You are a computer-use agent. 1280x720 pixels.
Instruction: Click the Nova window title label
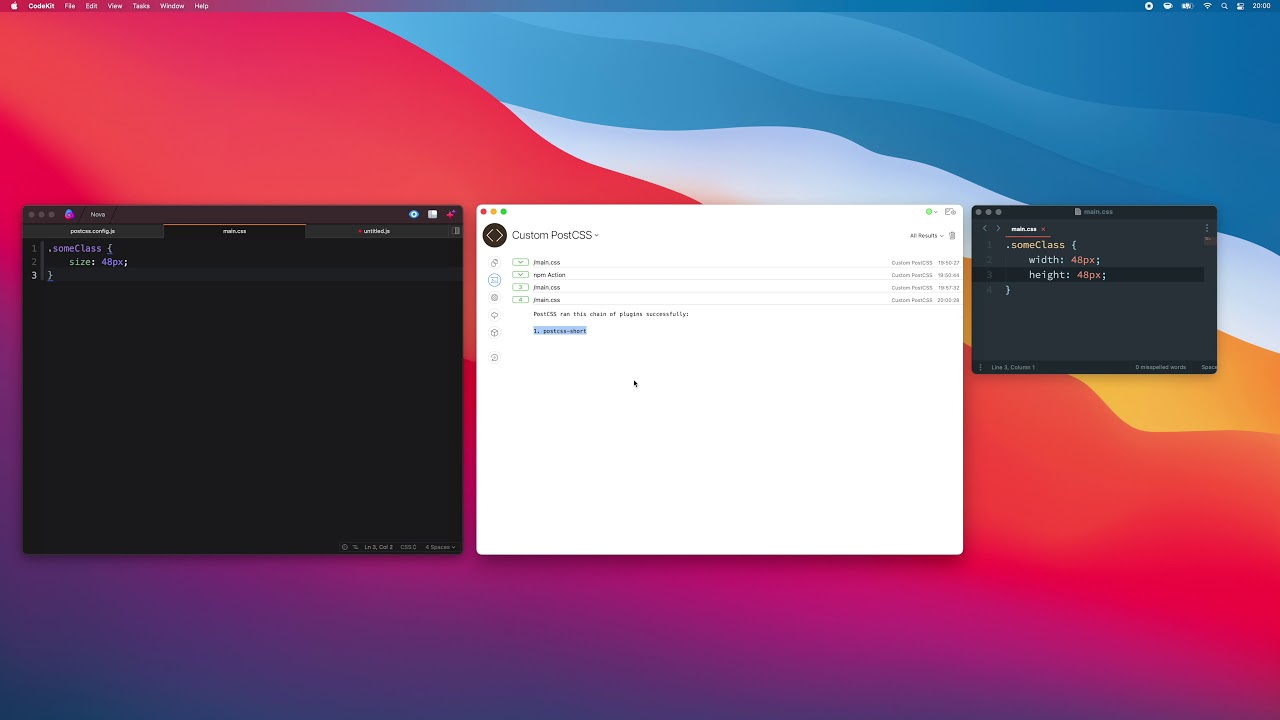(x=98, y=214)
